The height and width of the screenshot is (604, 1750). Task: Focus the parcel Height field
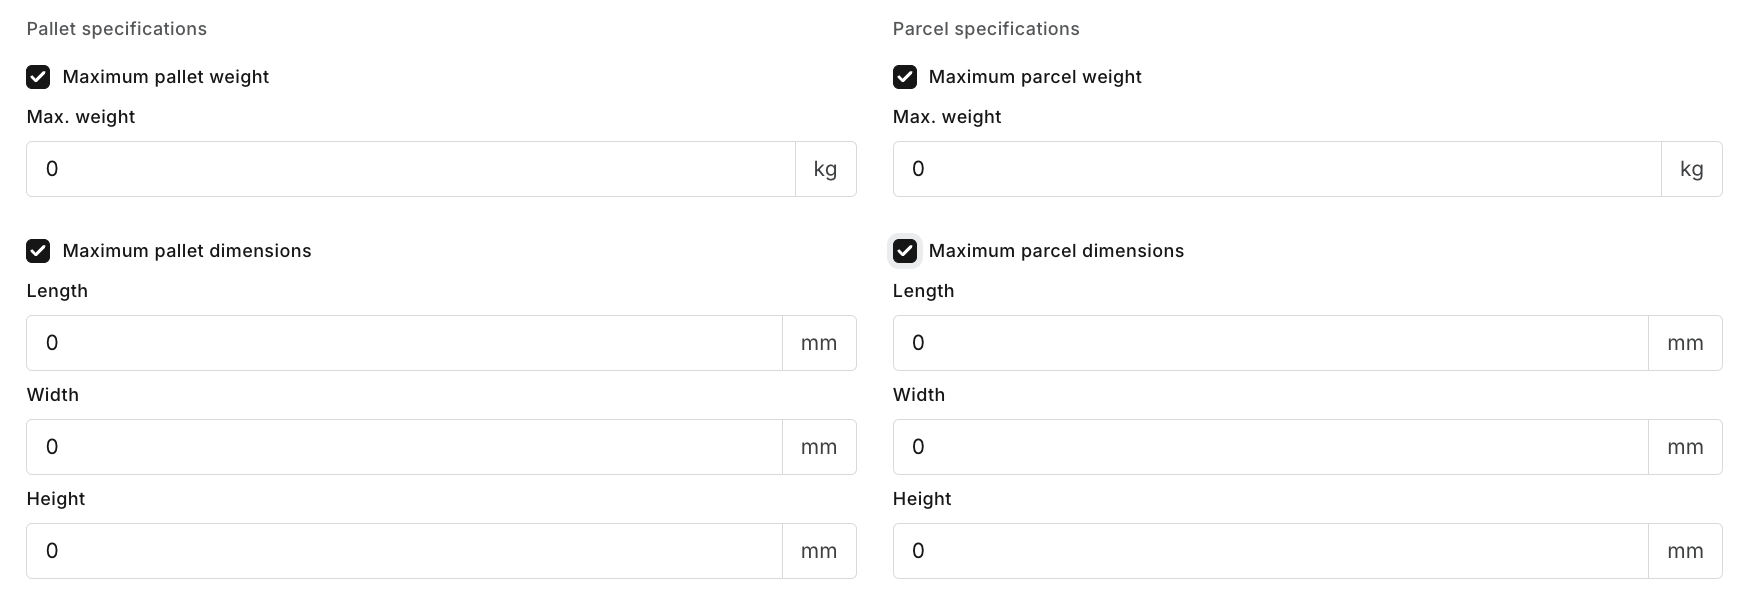[1270, 551]
